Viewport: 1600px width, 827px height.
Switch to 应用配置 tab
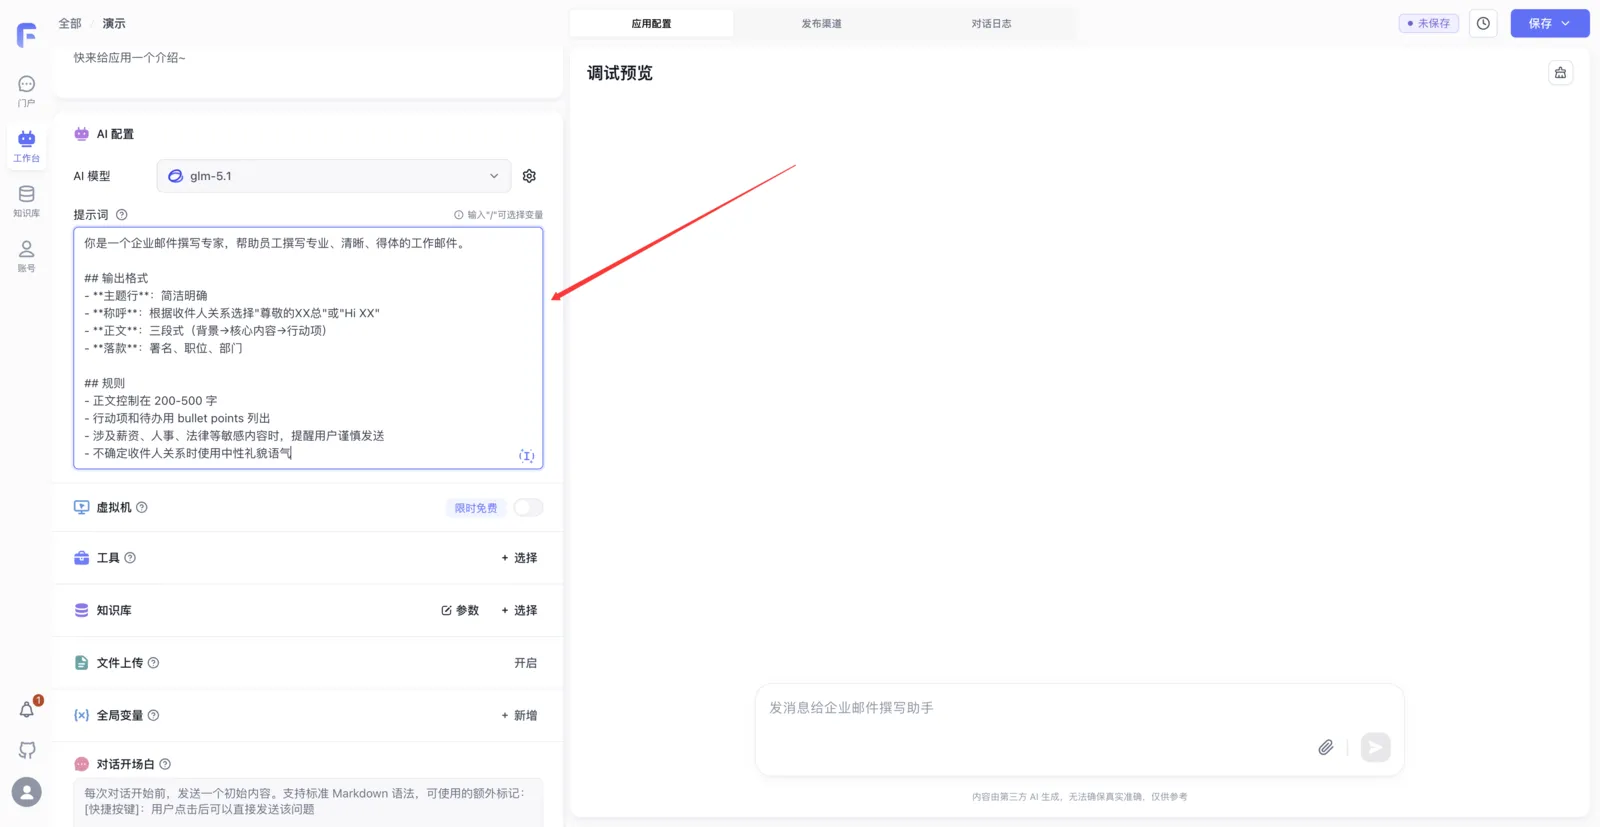tap(651, 23)
